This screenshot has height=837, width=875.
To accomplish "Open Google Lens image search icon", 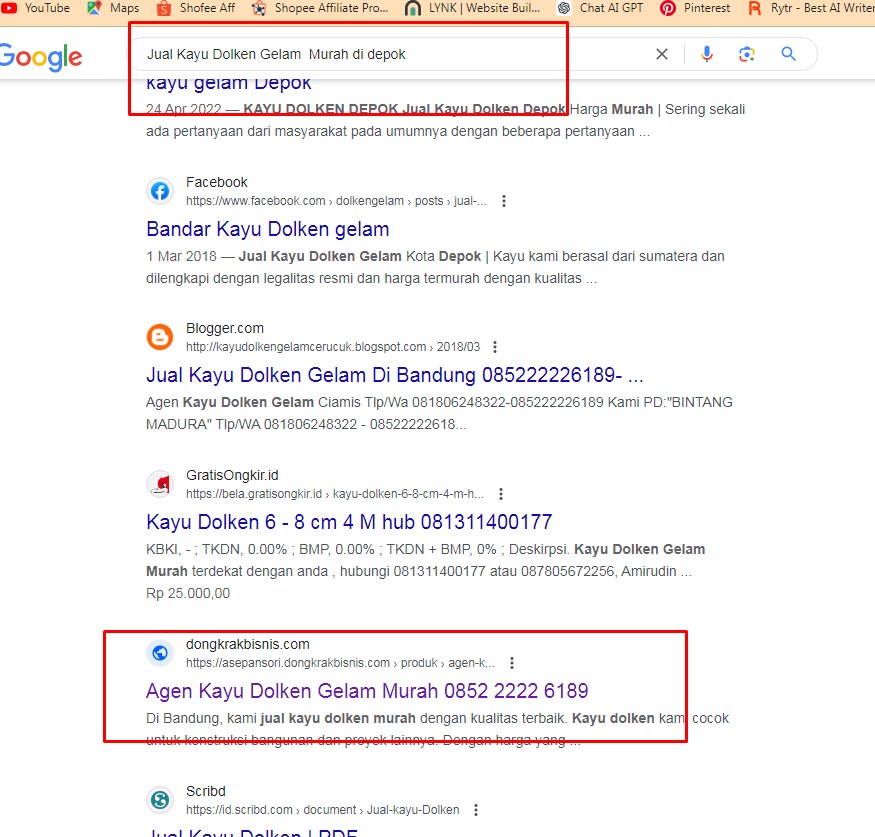I will 747,54.
